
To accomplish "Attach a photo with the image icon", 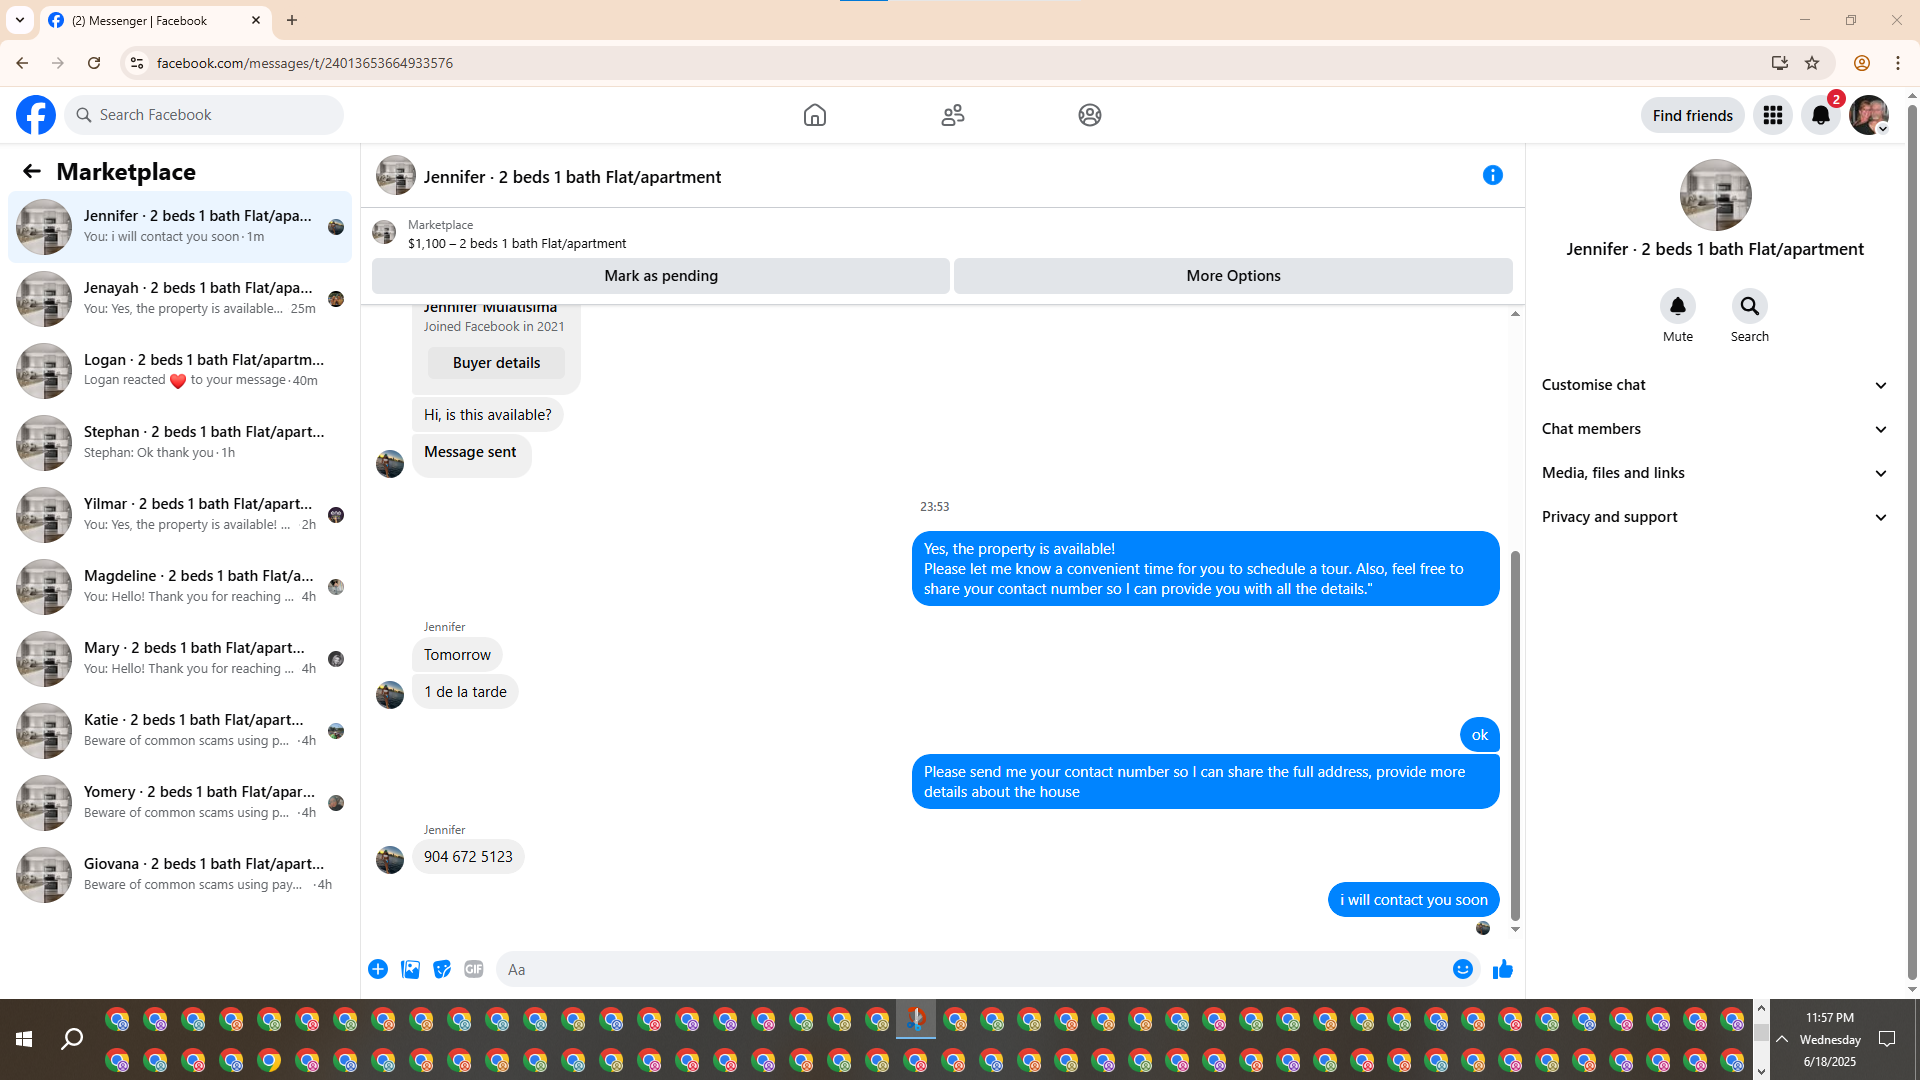I will click(410, 969).
